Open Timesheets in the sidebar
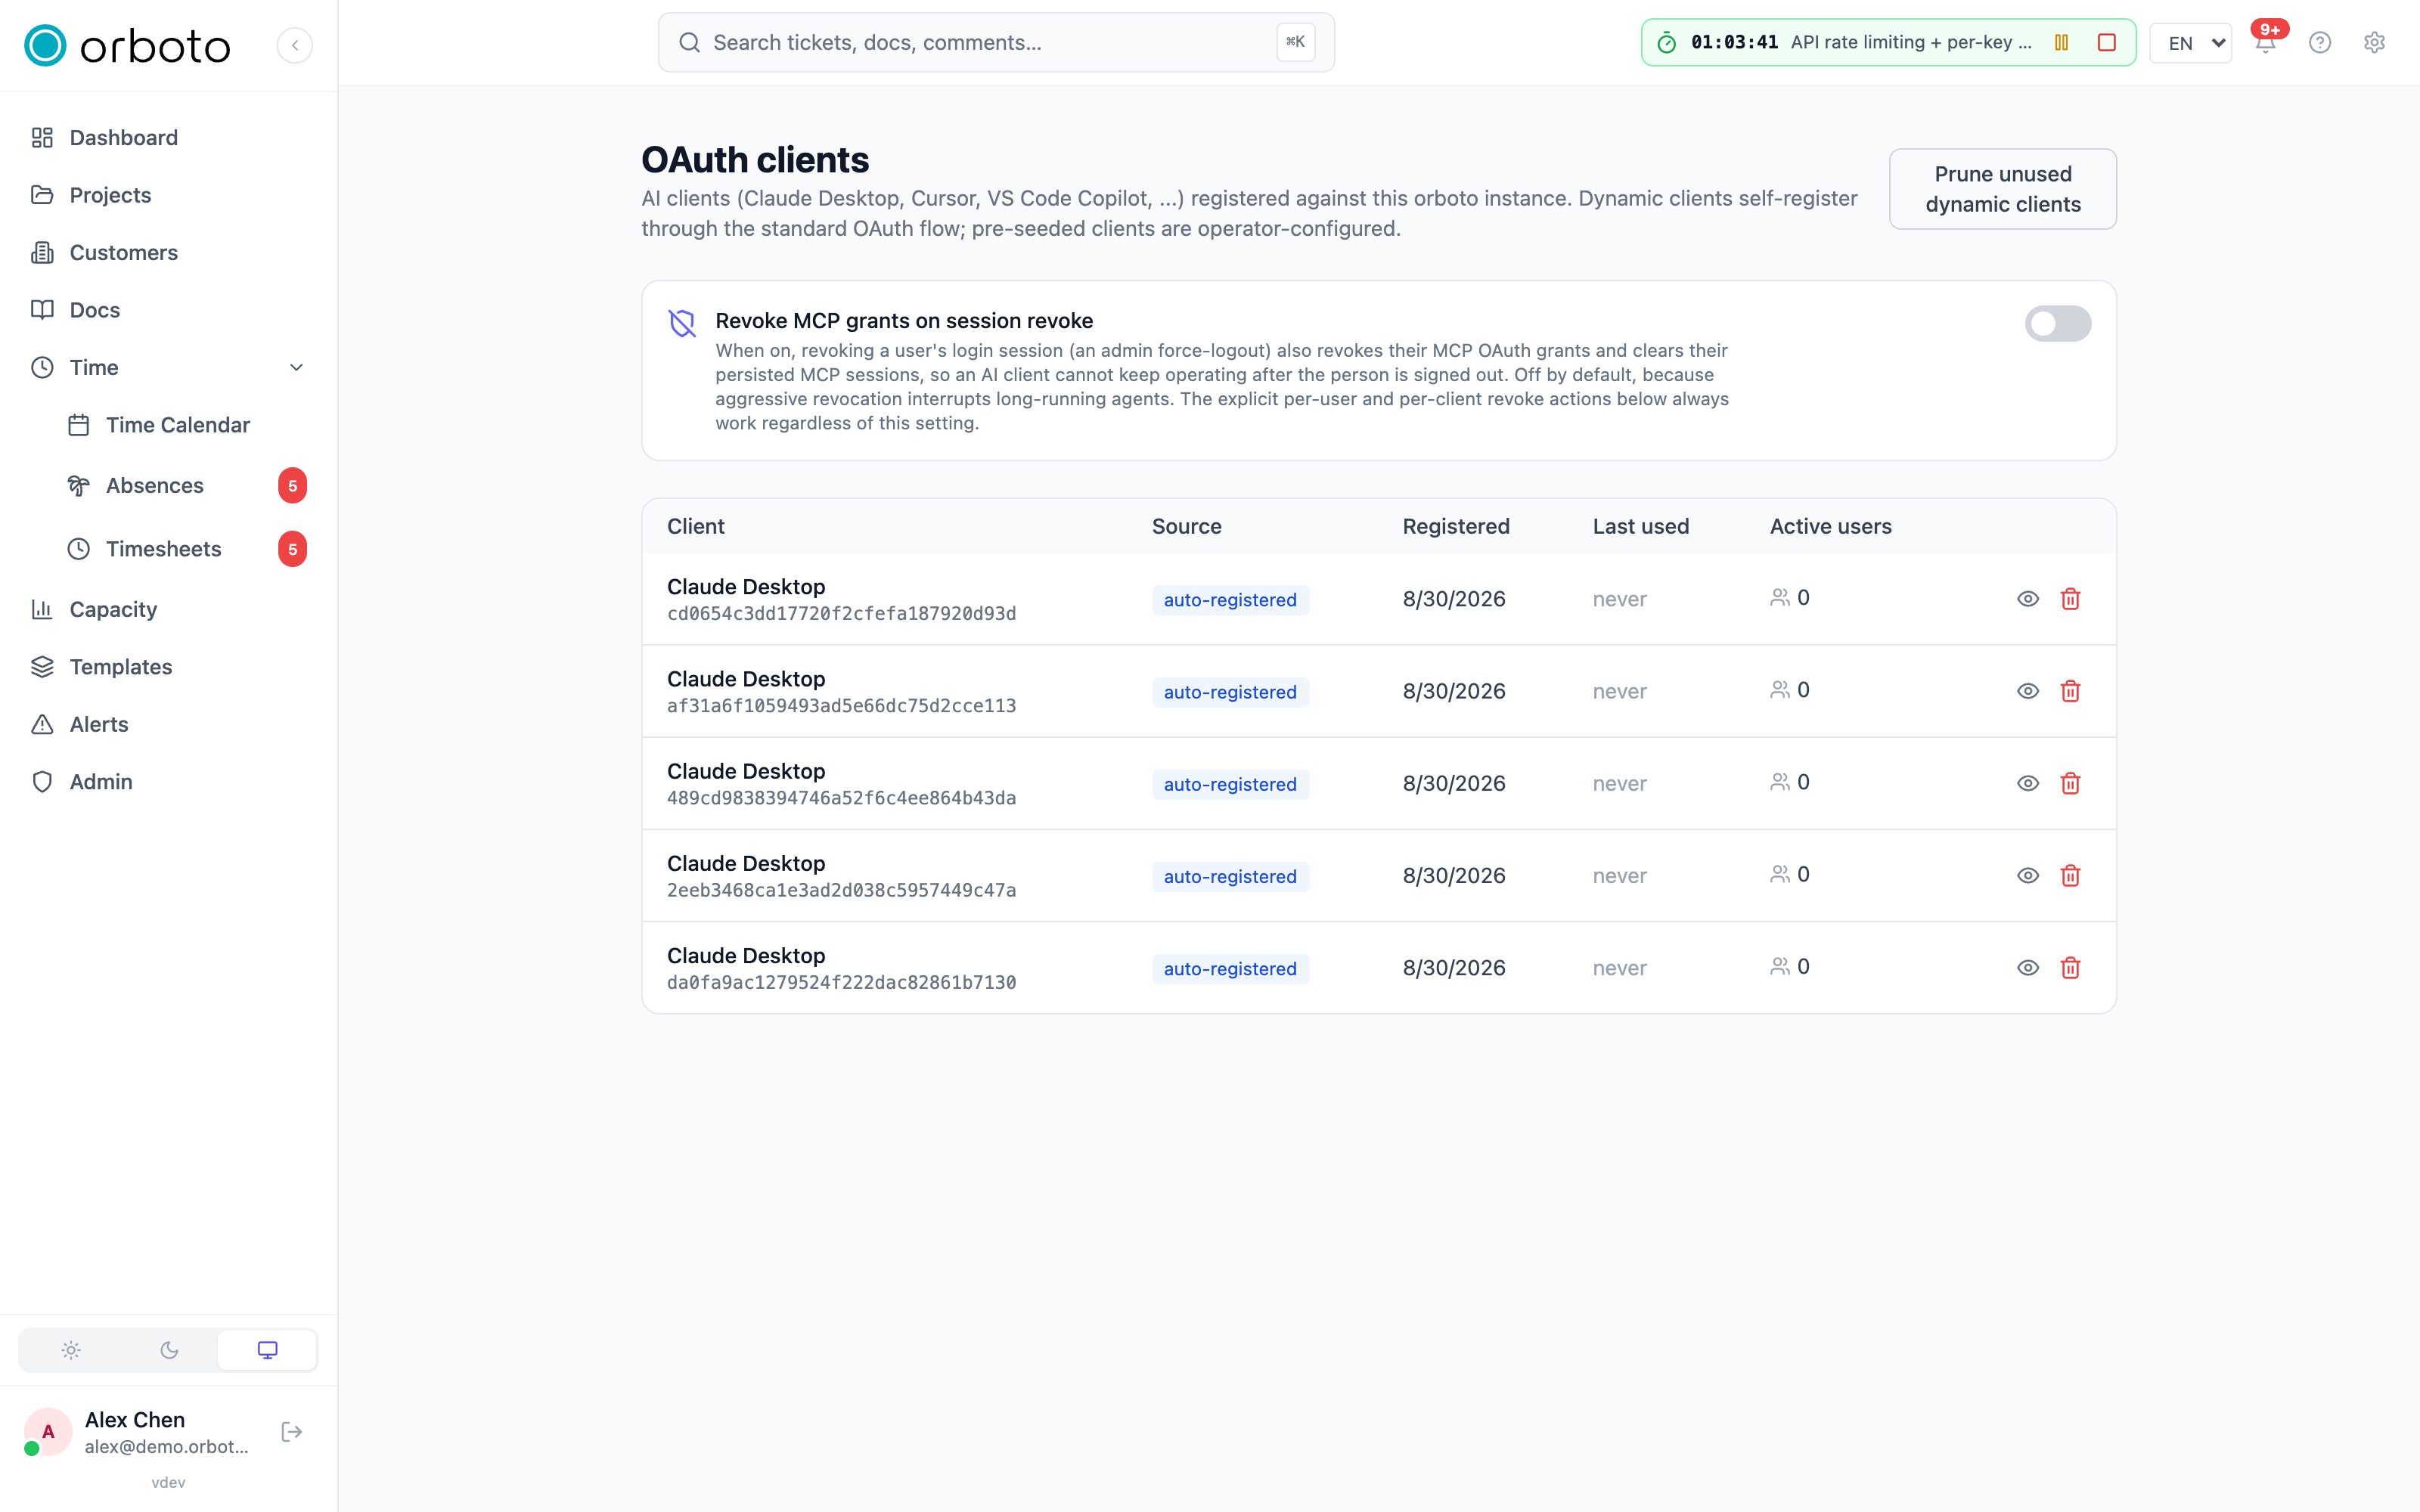Viewport: 2420px width, 1512px height. 186,549
